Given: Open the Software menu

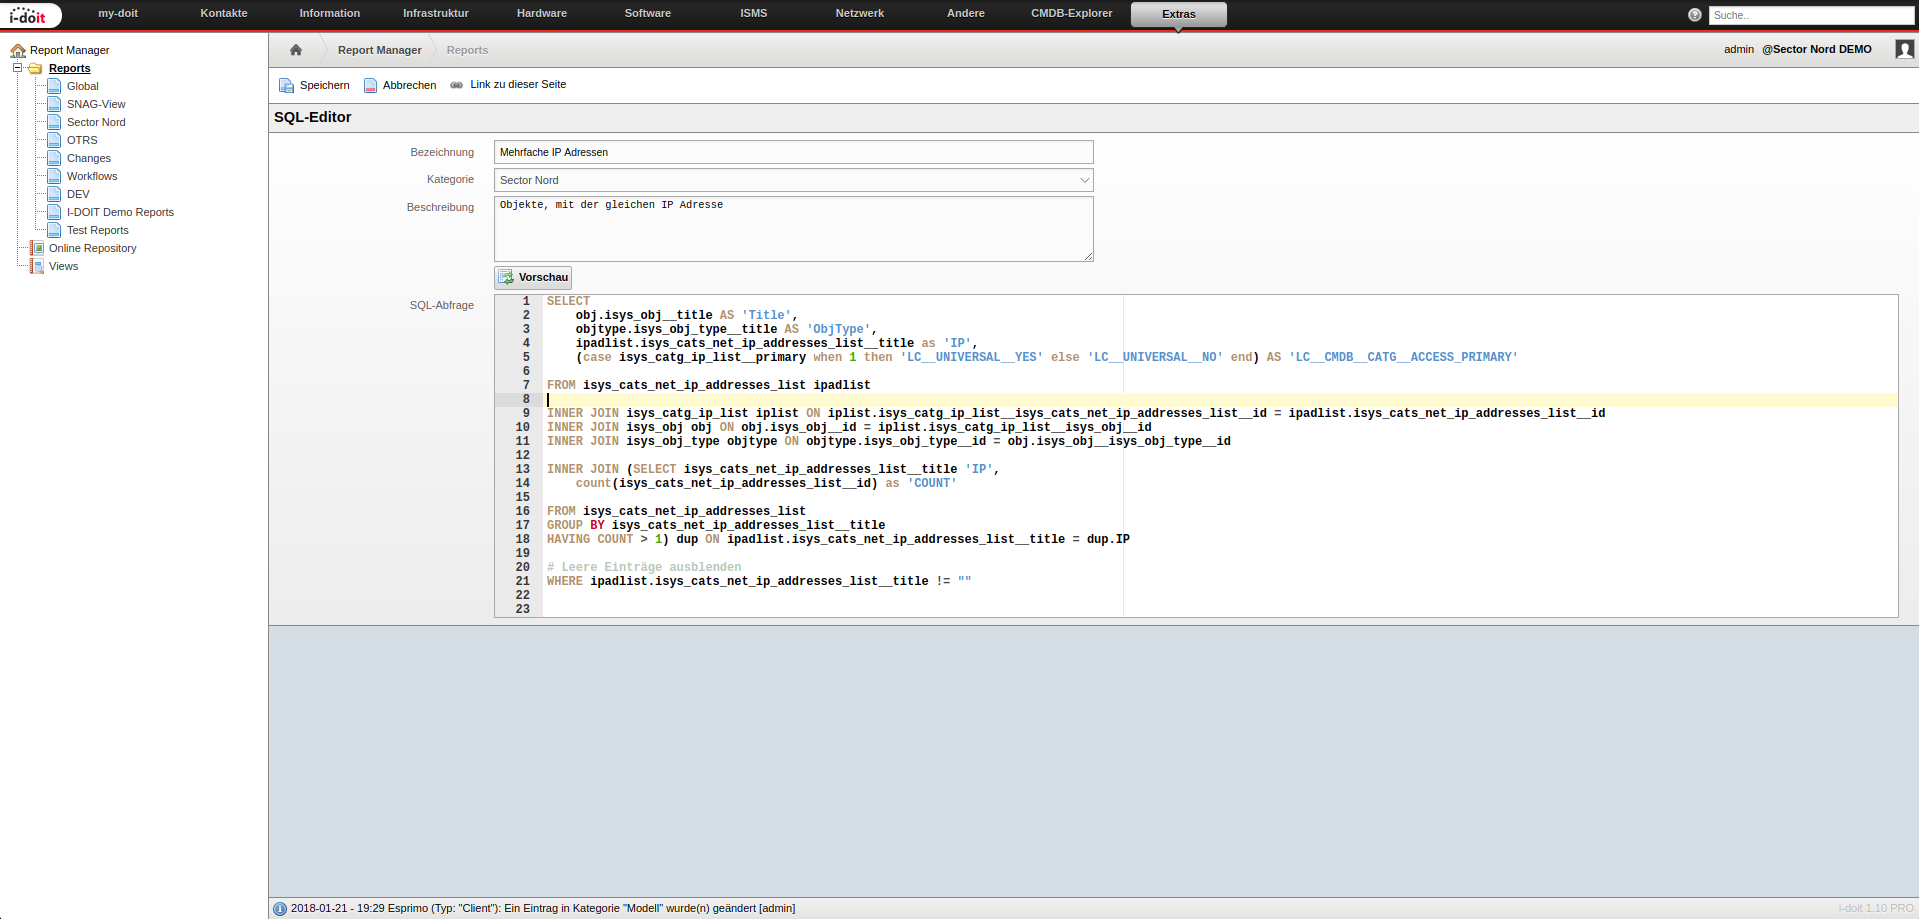Looking at the screenshot, I should [x=648, y=13].
